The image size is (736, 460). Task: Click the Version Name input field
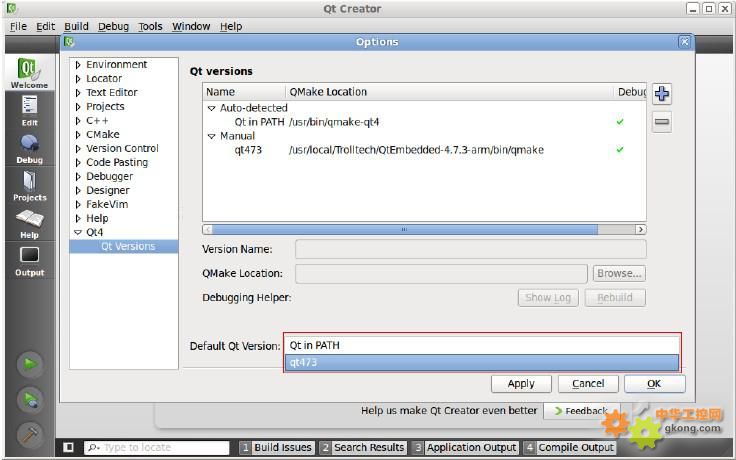tap(470, 249)
